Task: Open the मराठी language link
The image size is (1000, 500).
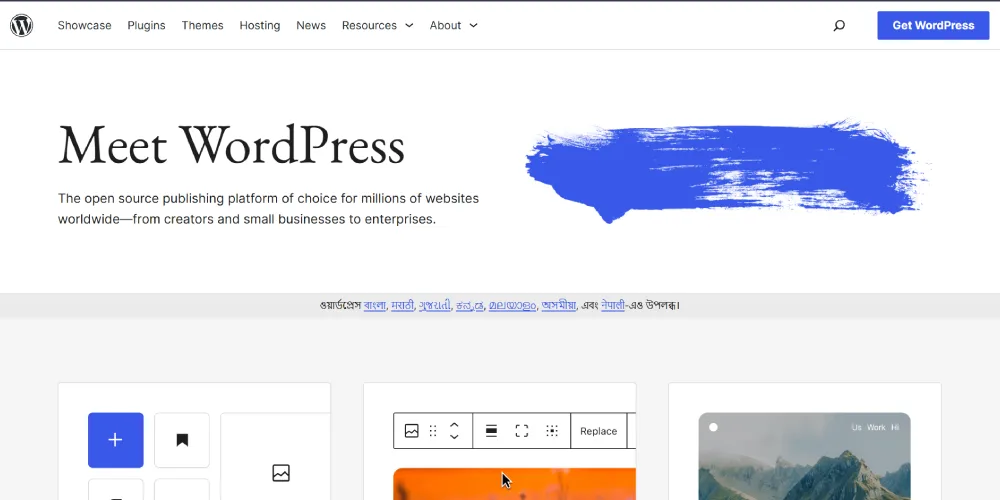Action: point(402,305)
